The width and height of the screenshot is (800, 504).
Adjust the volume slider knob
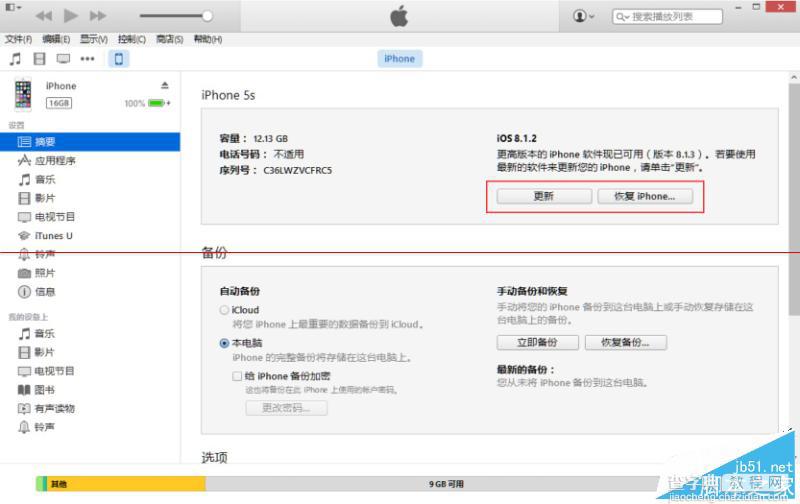tap(207, 16)
